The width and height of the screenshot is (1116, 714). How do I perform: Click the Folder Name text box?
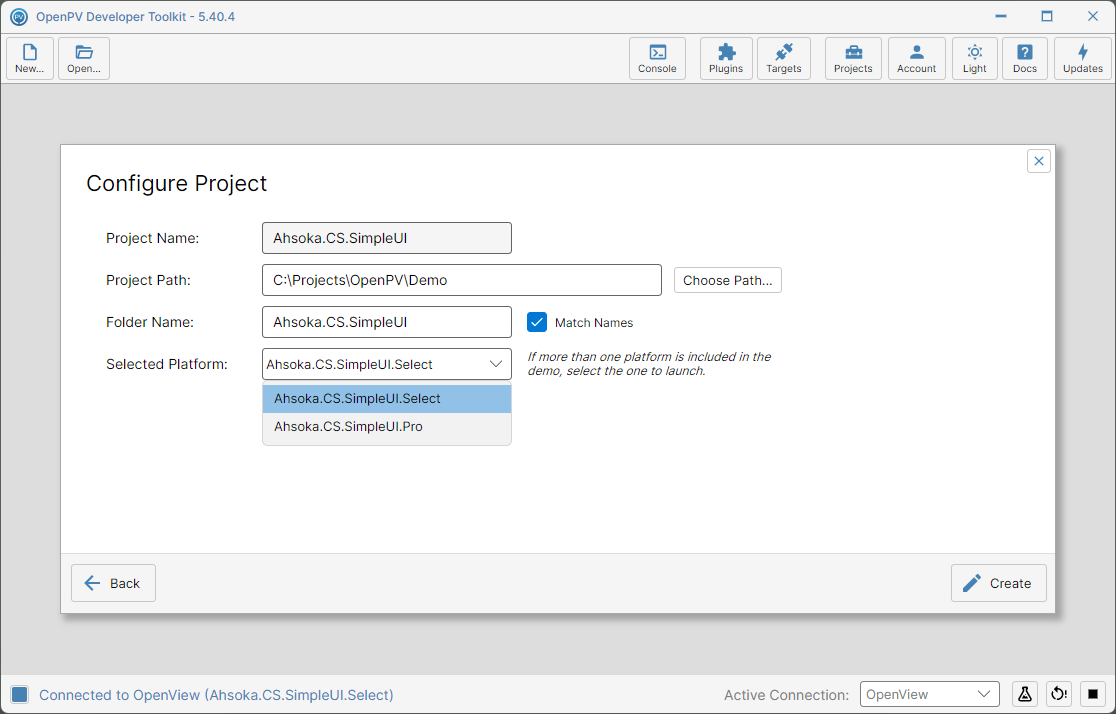click(386, 322)
